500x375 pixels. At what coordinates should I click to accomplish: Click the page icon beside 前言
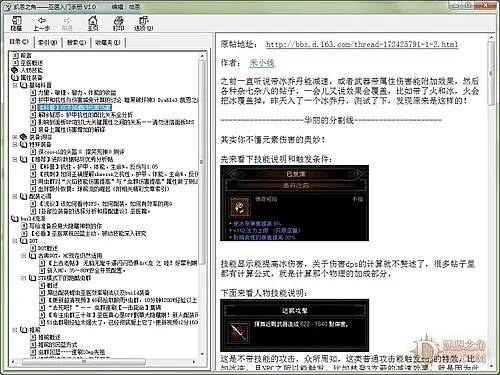(x=15, y=55)
